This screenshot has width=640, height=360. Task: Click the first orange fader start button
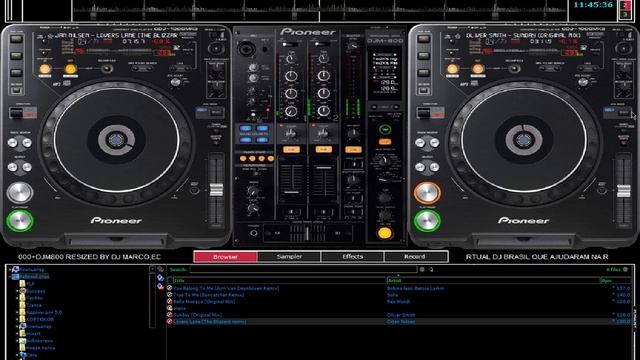click(x=244, y=158)
